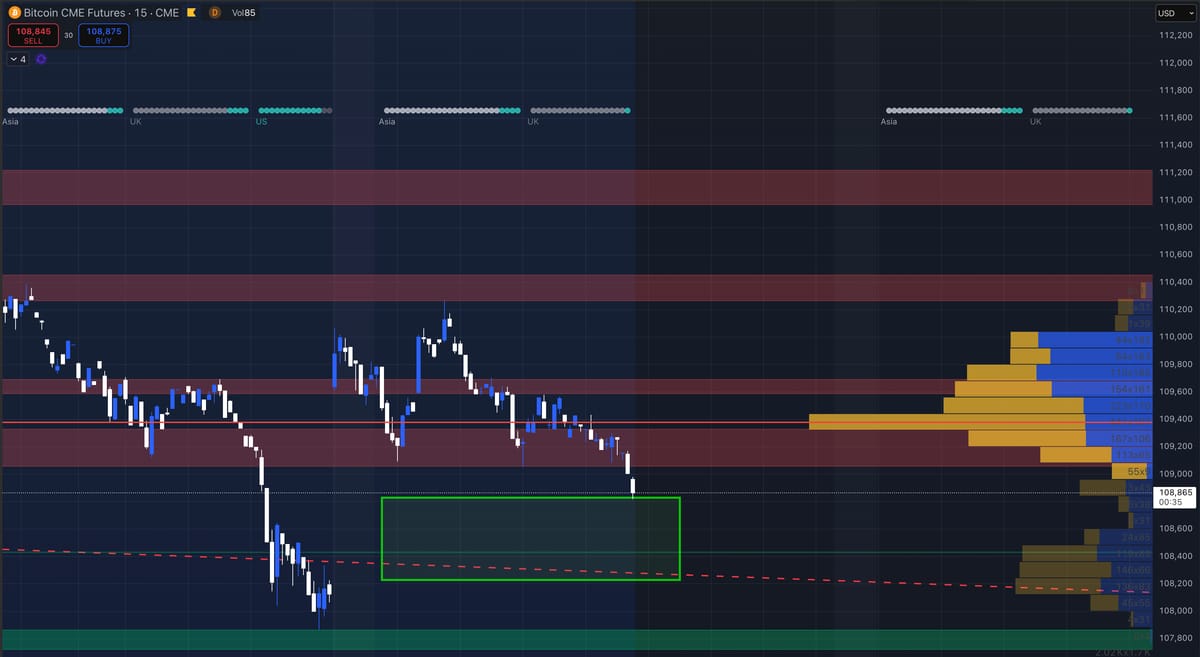
Task: Click the 111,000 price axis label
Action: pyautogui.click(x=1174, y=200)
